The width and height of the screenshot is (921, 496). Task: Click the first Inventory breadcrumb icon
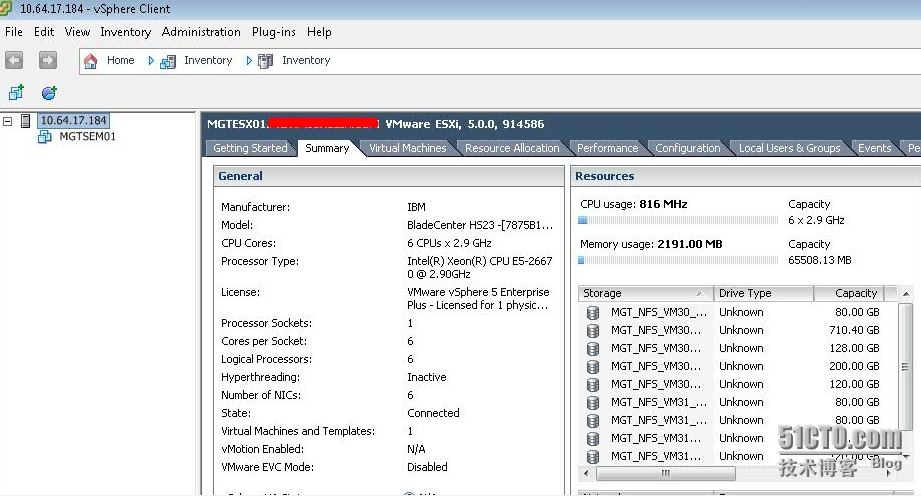(x=168, y=61)
